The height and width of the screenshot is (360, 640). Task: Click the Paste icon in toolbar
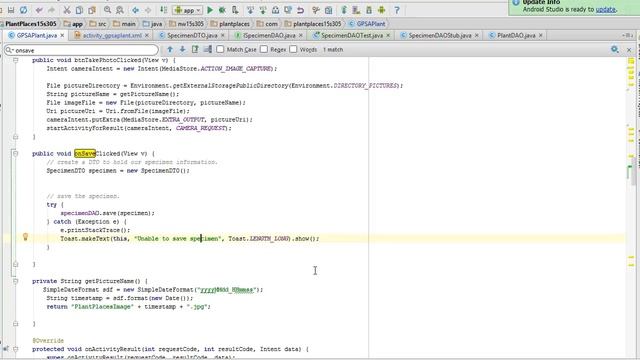92,10
